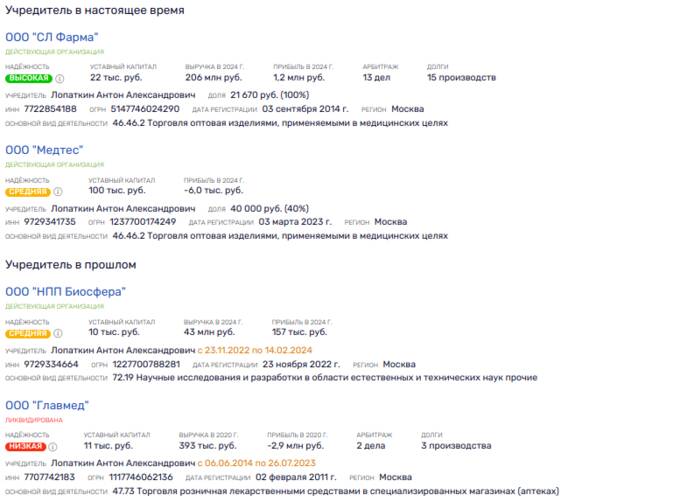Click info icon next to ВЫСОКАЯ badge

(60, 78)
